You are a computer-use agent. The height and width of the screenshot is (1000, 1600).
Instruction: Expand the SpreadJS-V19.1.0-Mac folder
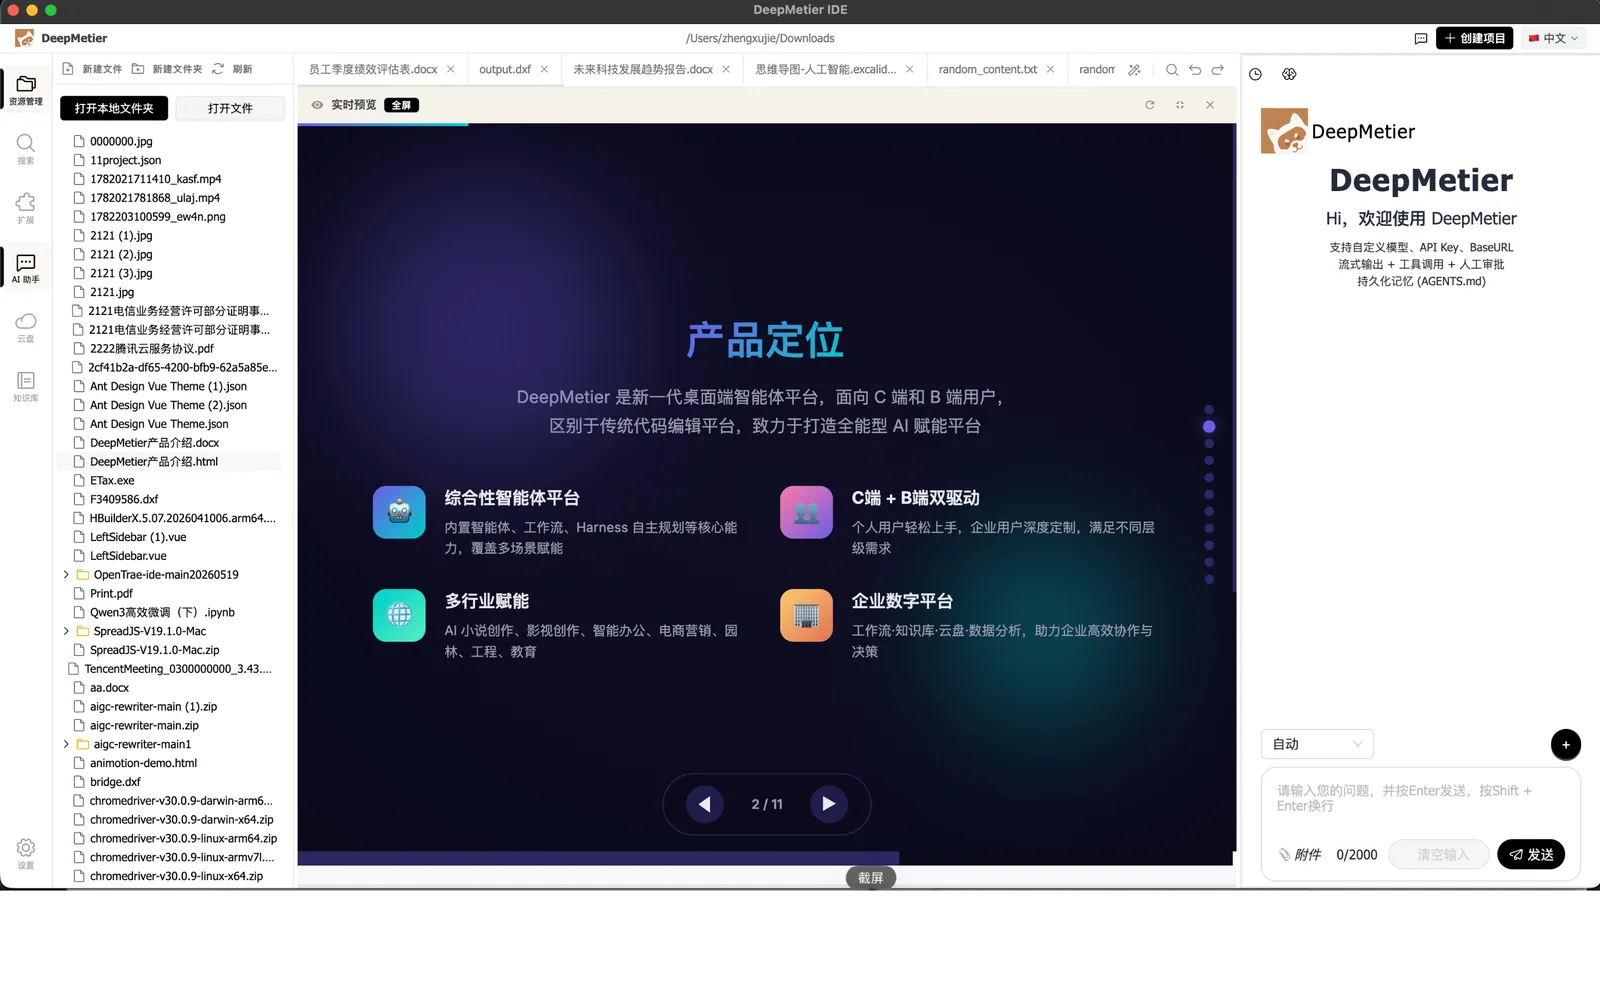click(66, 631)
